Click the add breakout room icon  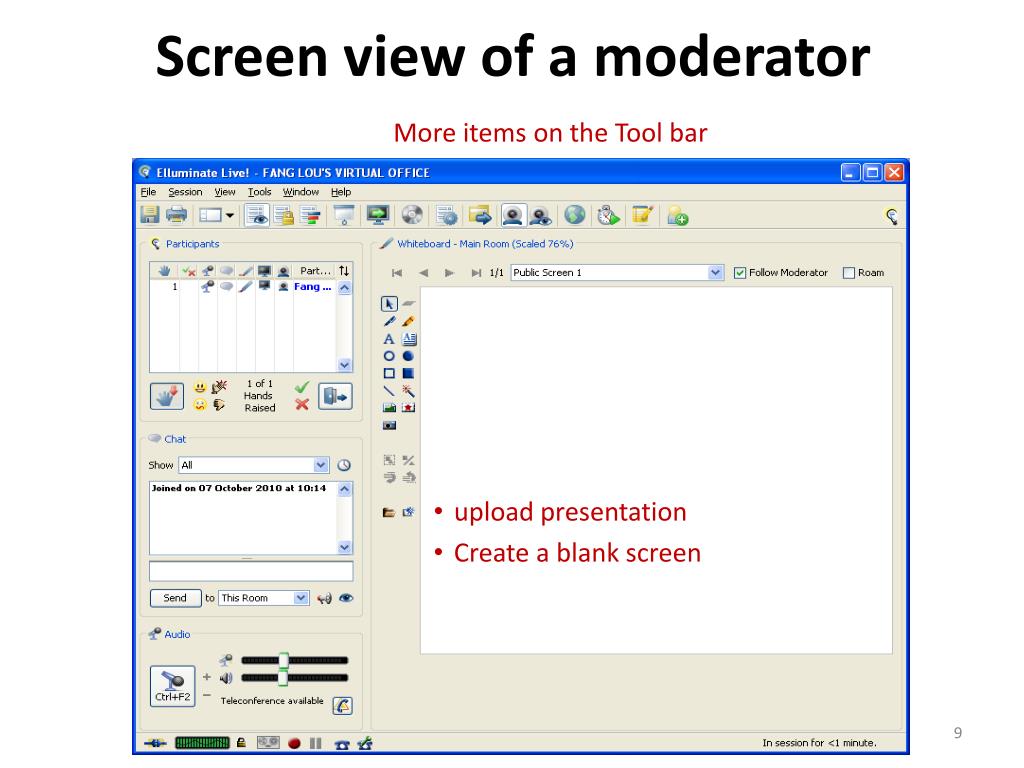point(678,216)
